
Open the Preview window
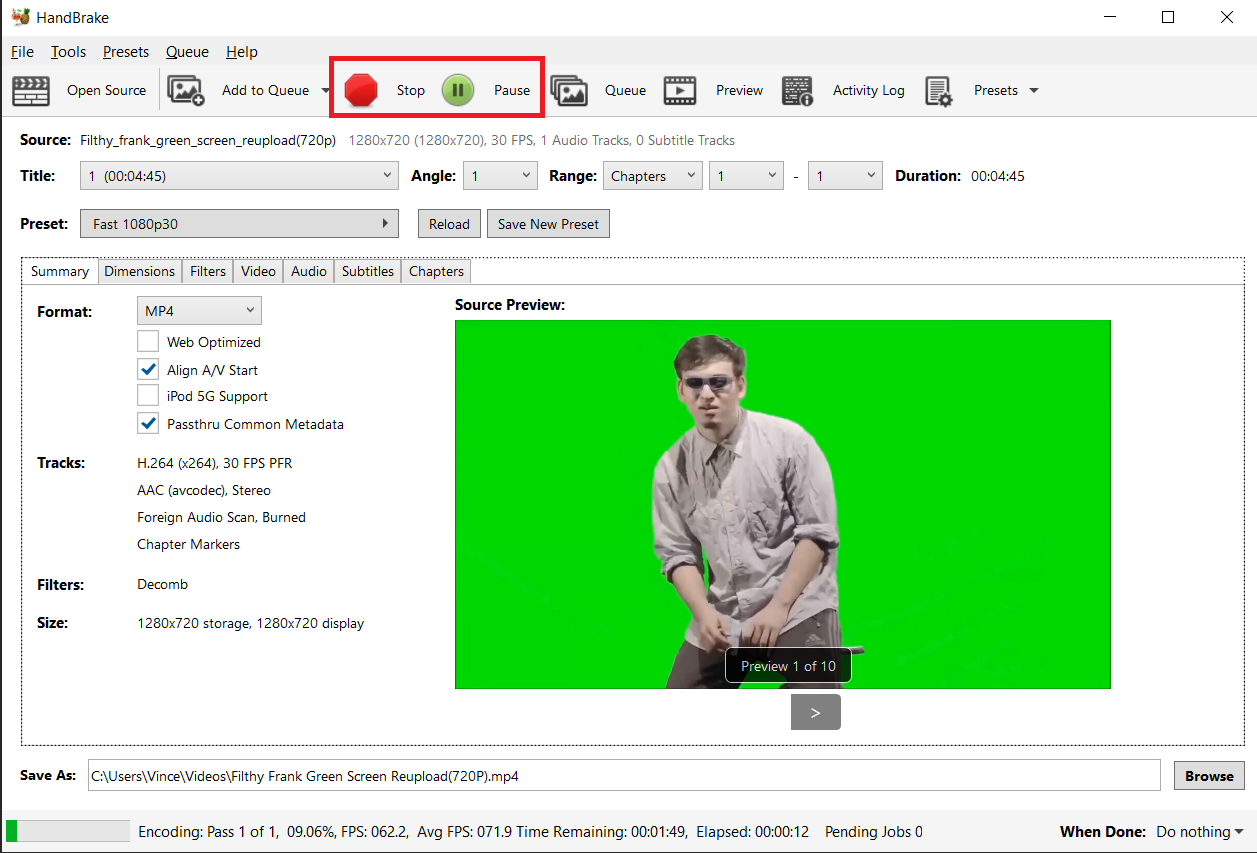coord(718,90)
